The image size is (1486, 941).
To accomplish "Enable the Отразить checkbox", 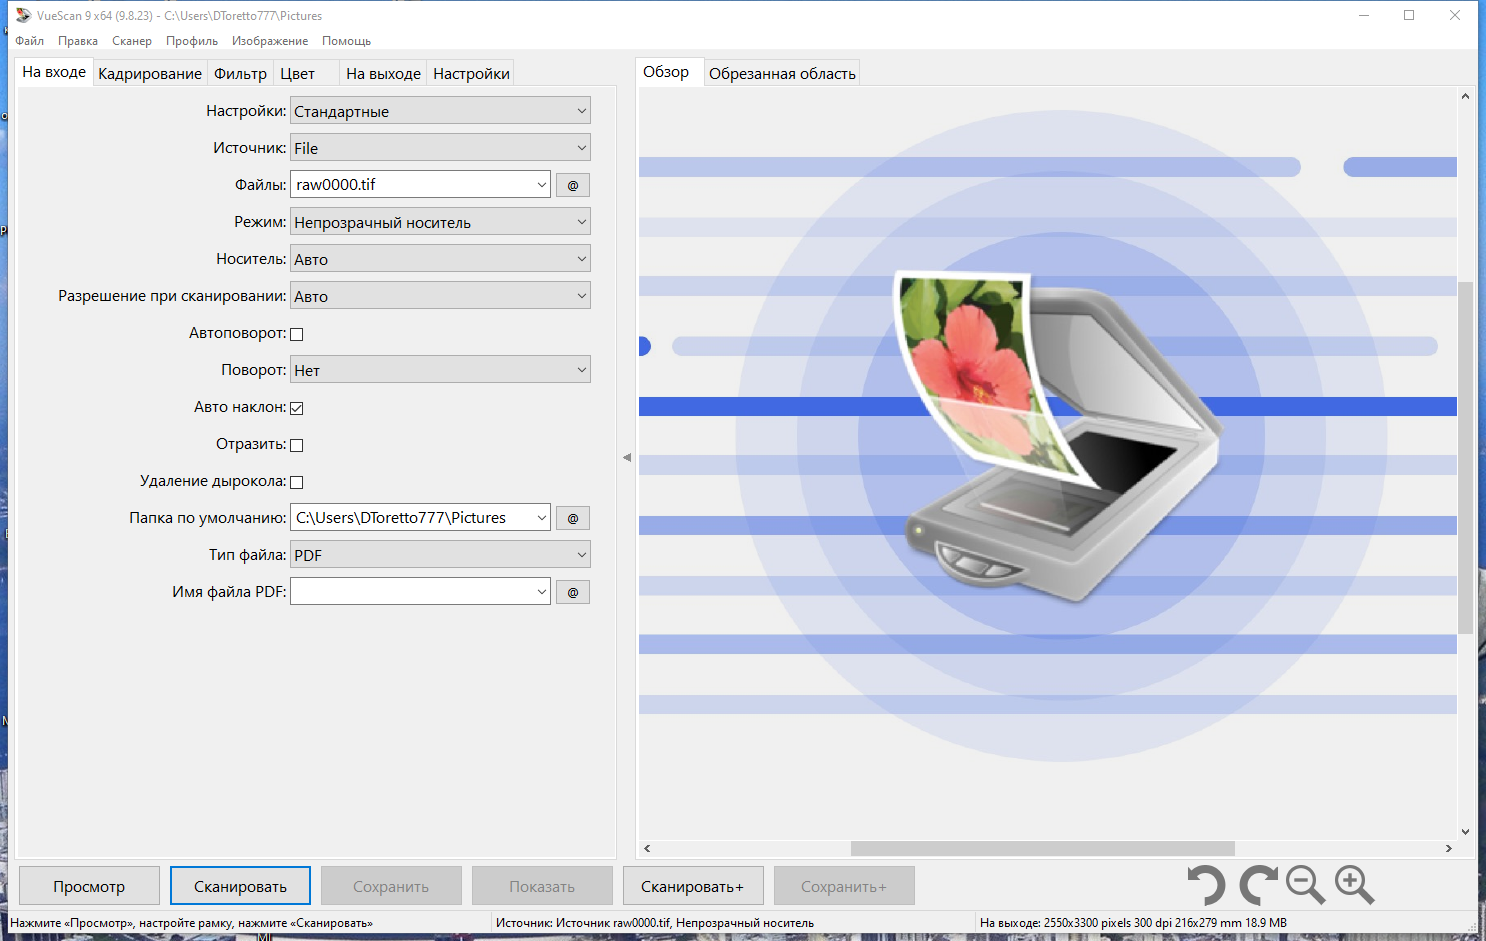I will click(296, 444).
